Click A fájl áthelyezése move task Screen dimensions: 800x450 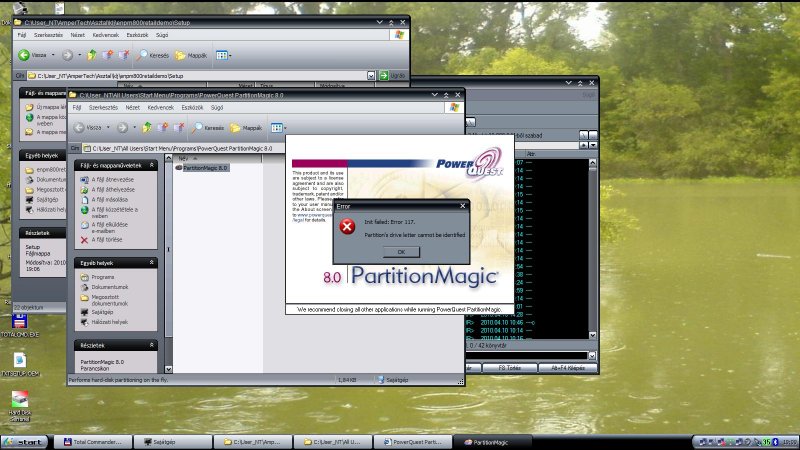(x=108, y=190)
